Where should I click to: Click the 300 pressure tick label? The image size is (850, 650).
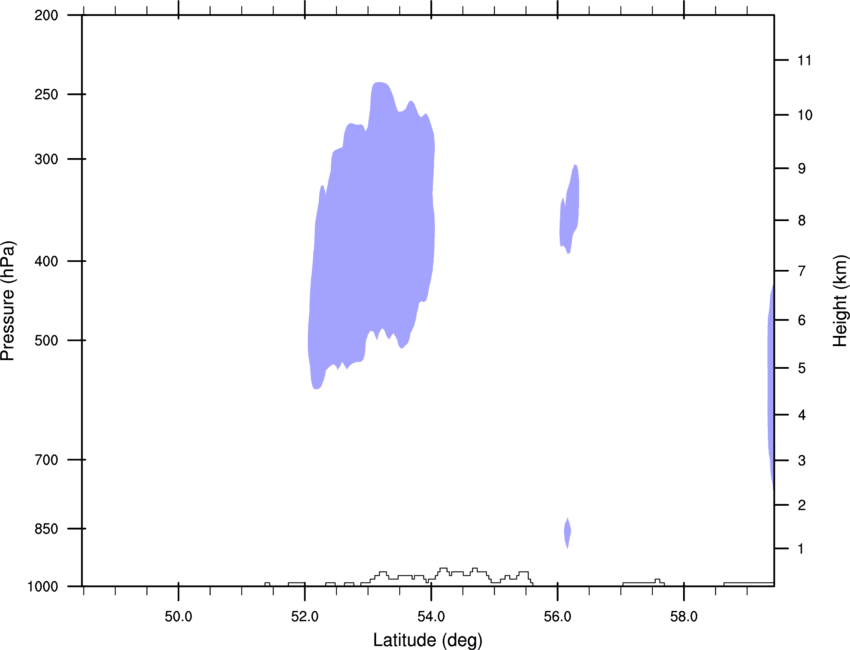coord(46,159)
